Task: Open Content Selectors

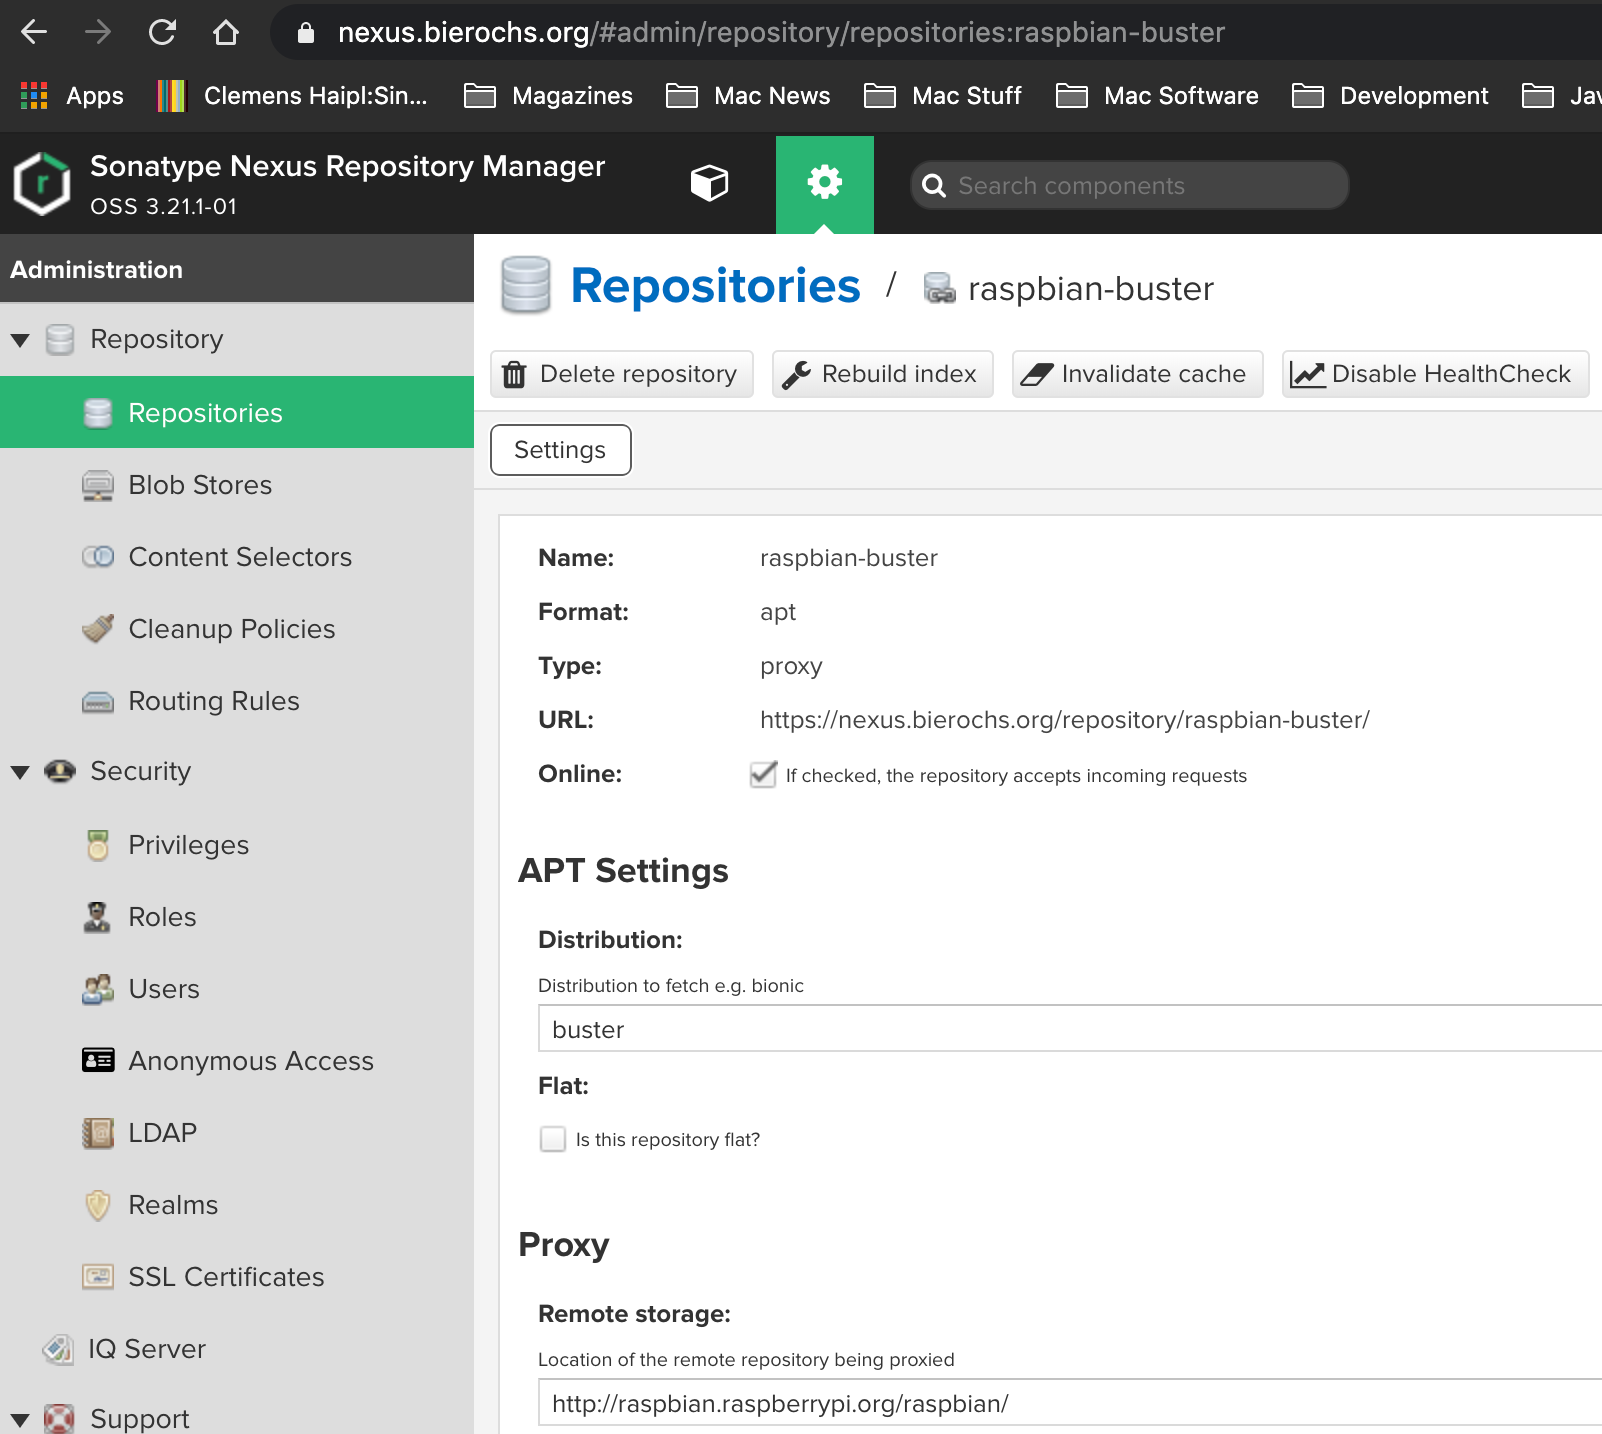Action: tap(240, 557)
